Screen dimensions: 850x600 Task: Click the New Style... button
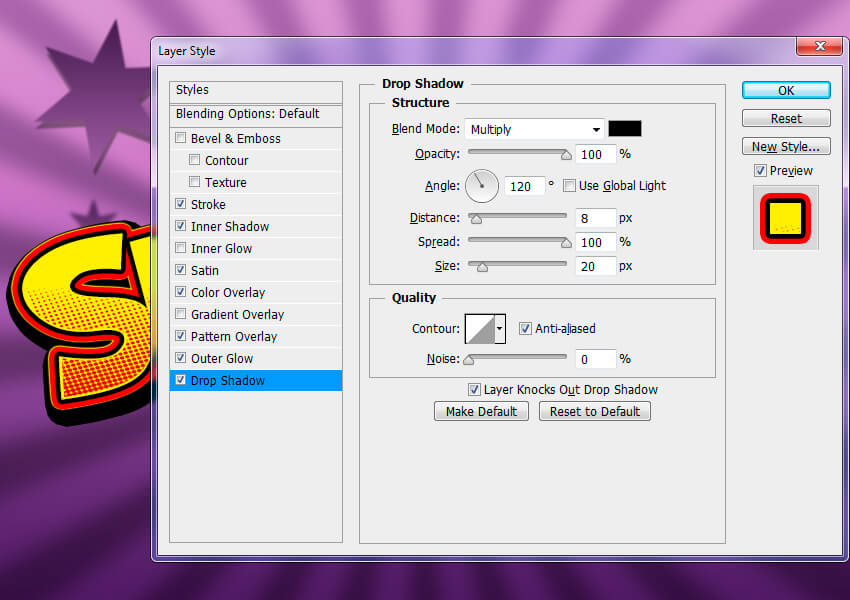pos(785,146)
